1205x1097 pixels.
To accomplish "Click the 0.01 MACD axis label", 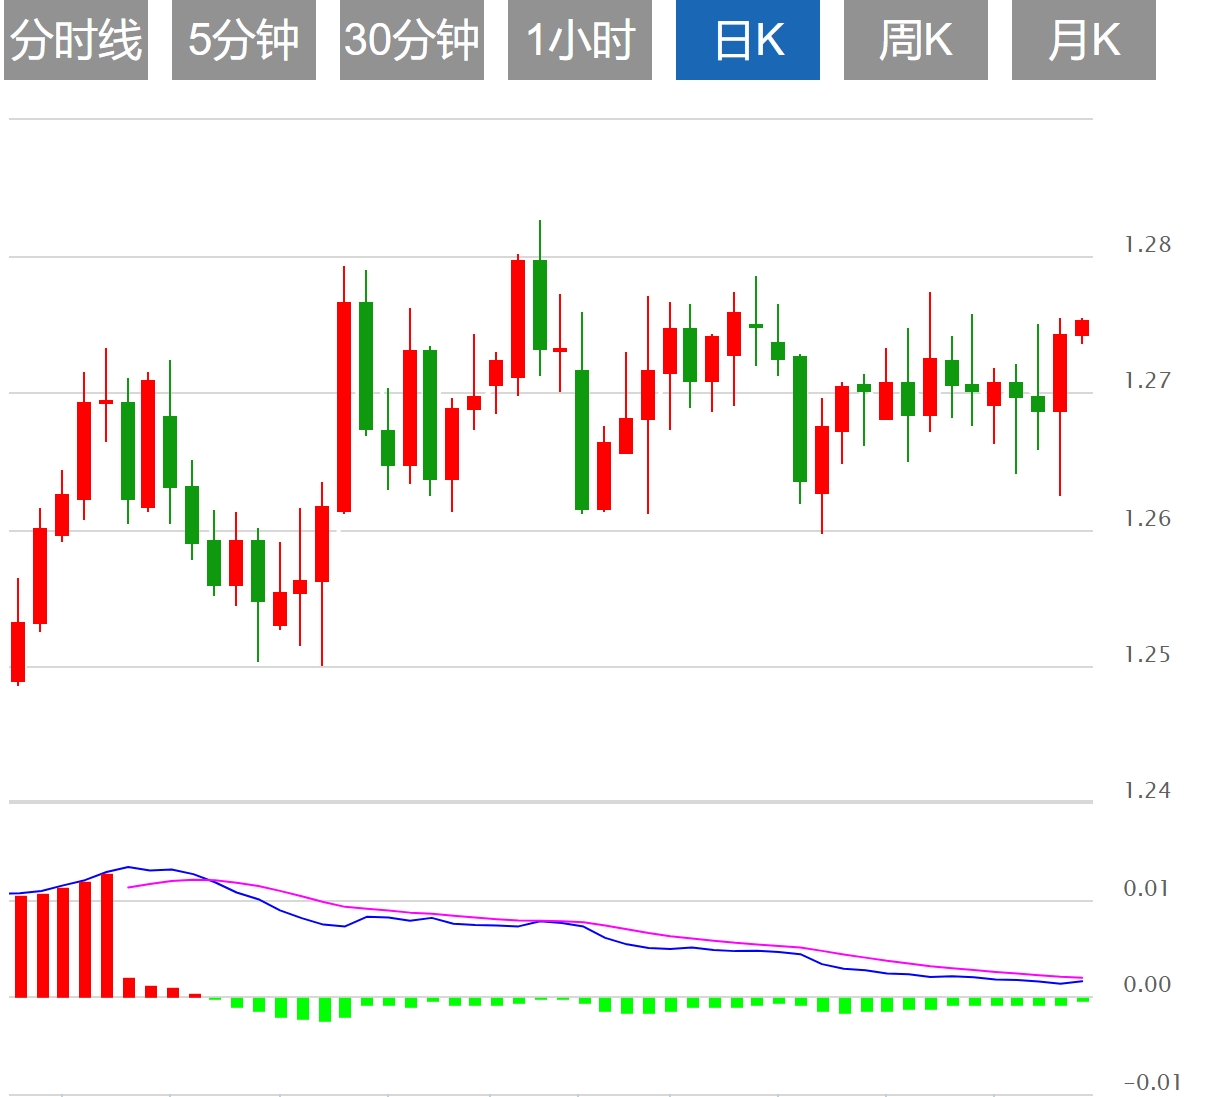I will (x=1146, y=889).
